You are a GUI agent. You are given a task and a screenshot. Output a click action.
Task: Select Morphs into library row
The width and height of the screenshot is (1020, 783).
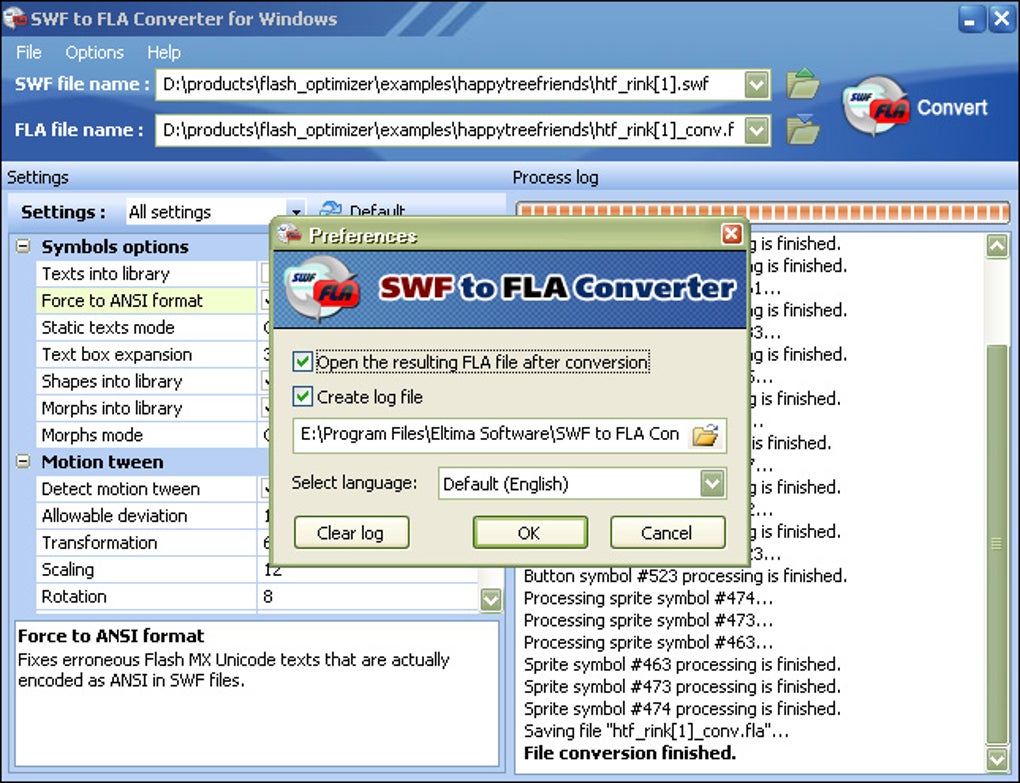(146, 408)
